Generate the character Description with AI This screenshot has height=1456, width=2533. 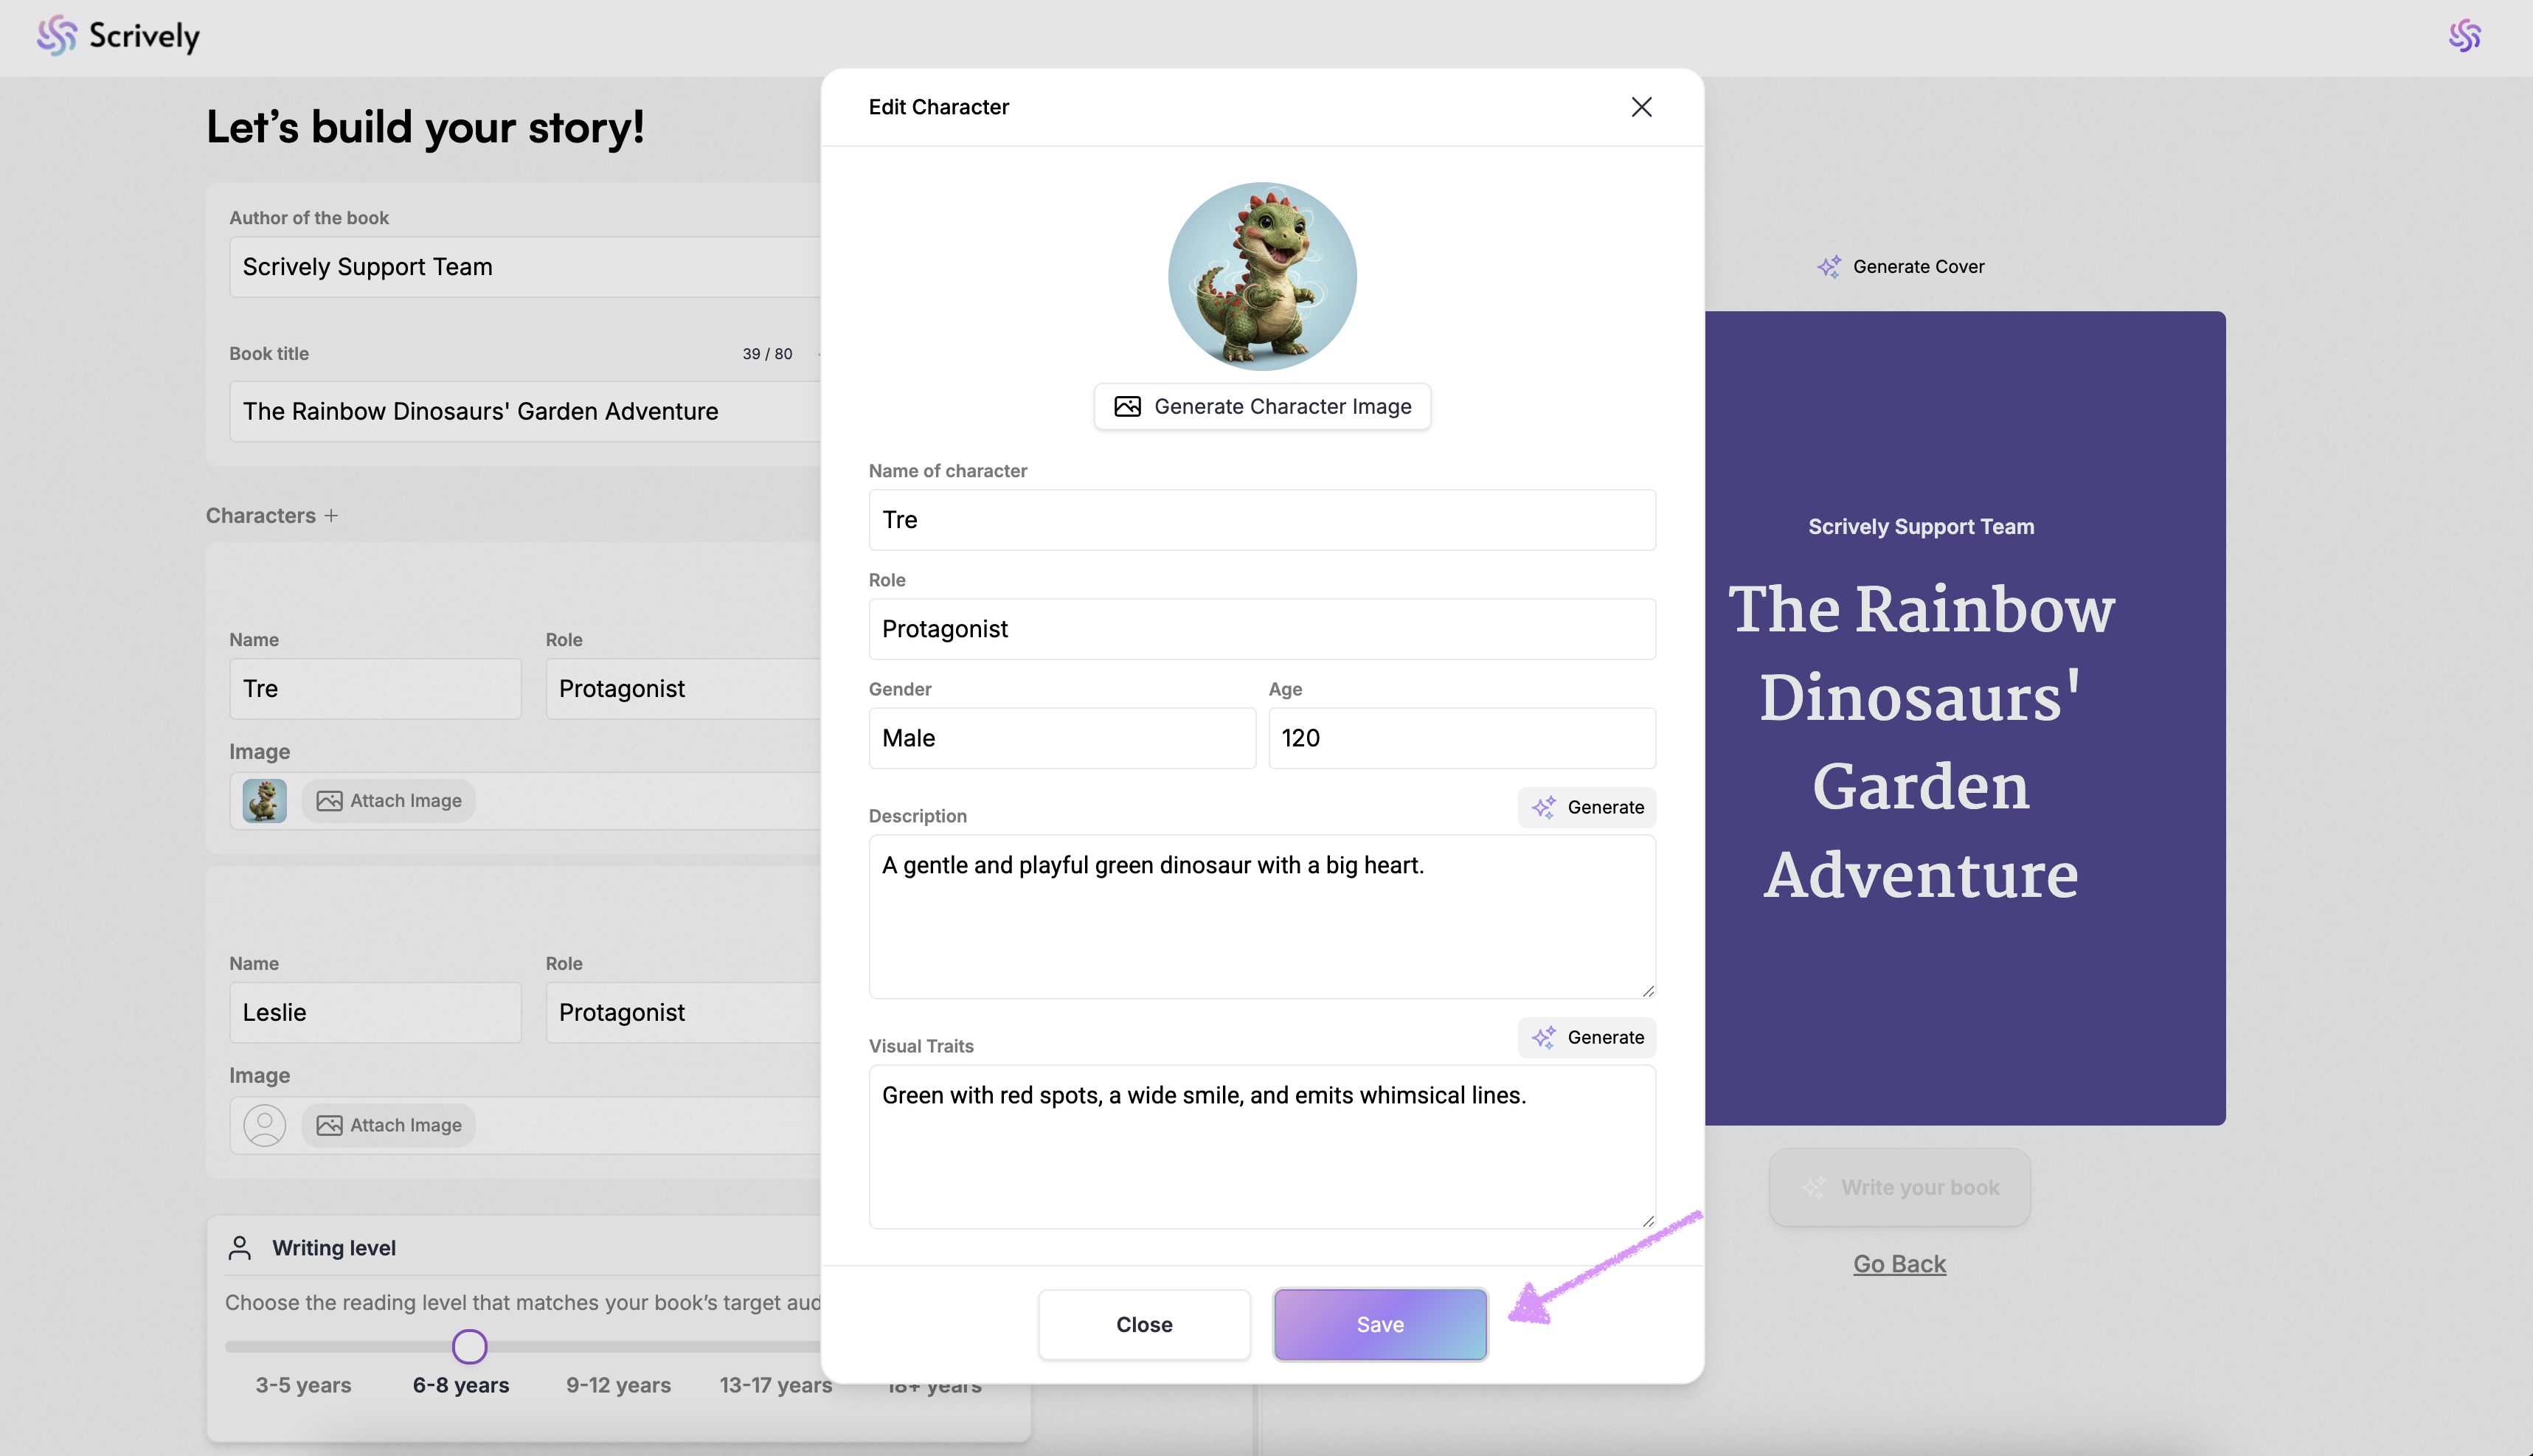(1587, 807)
